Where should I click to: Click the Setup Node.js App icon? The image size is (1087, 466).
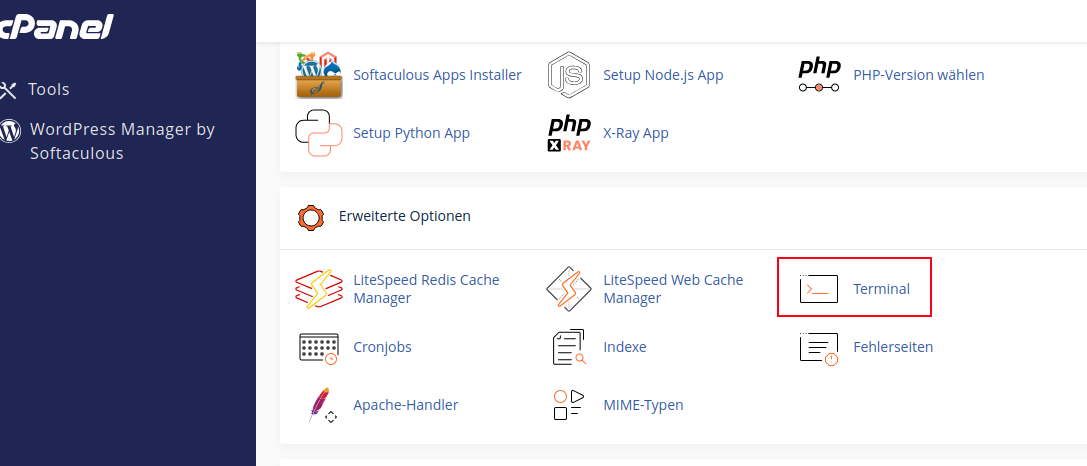pos(569,75)
